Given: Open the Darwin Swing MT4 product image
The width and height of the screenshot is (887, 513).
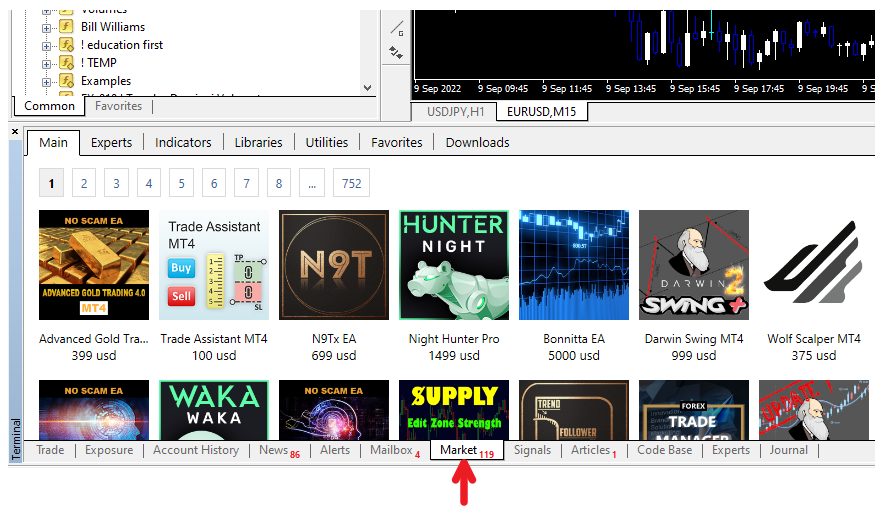Looking at the screenshot, I should 694,265.
